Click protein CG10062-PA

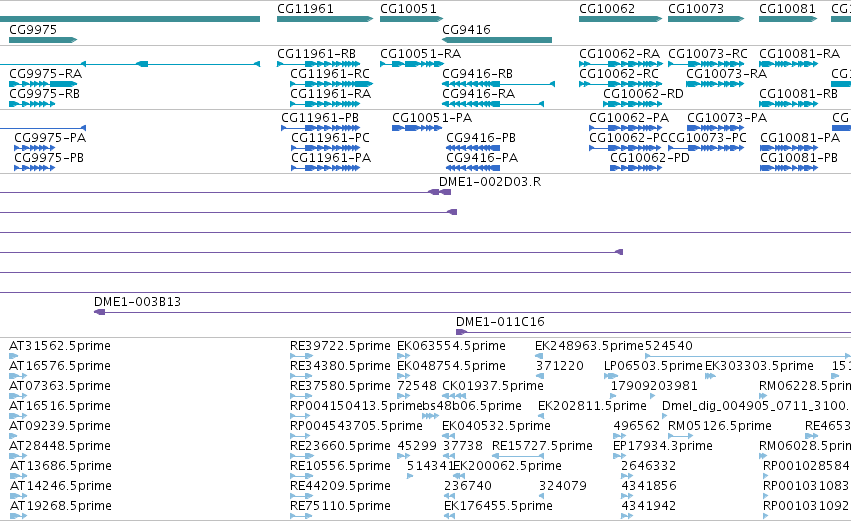pyautogui.click(x=625, y=128)
